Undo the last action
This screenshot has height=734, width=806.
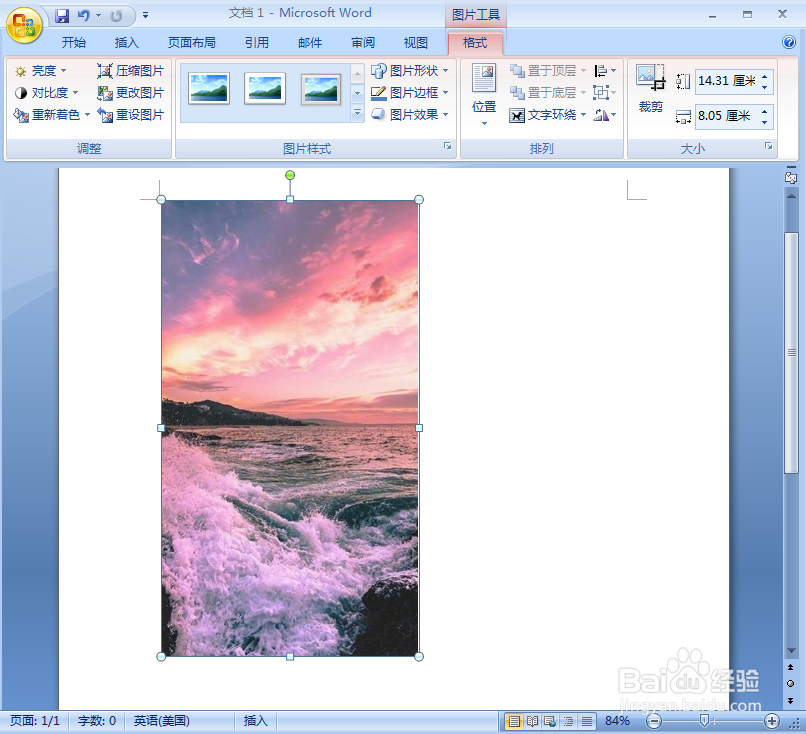pyautogui.click(x=83, y=16)
